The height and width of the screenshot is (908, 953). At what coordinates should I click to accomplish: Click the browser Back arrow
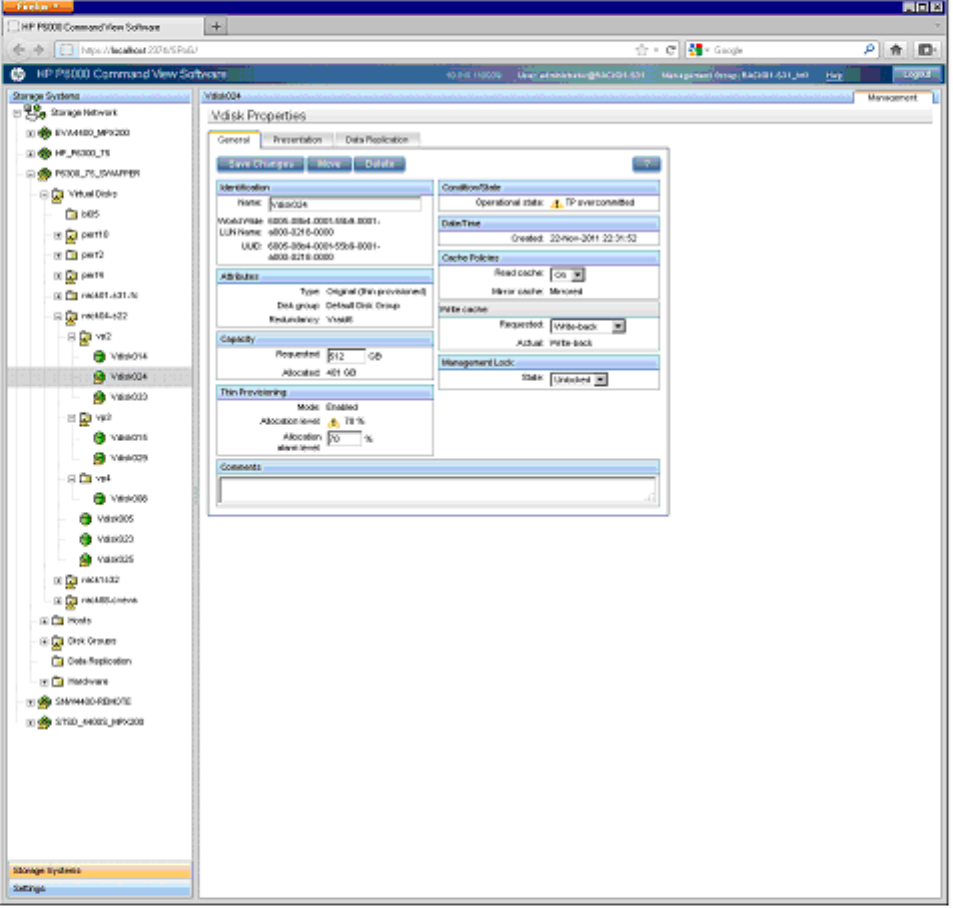click(19, 50)
